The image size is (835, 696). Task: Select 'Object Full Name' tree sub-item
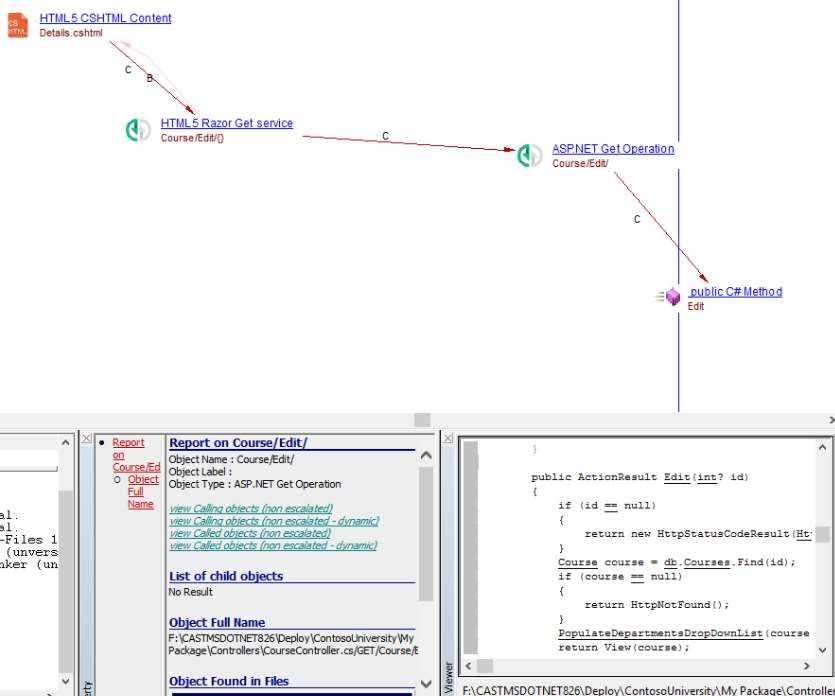(142, 492)
